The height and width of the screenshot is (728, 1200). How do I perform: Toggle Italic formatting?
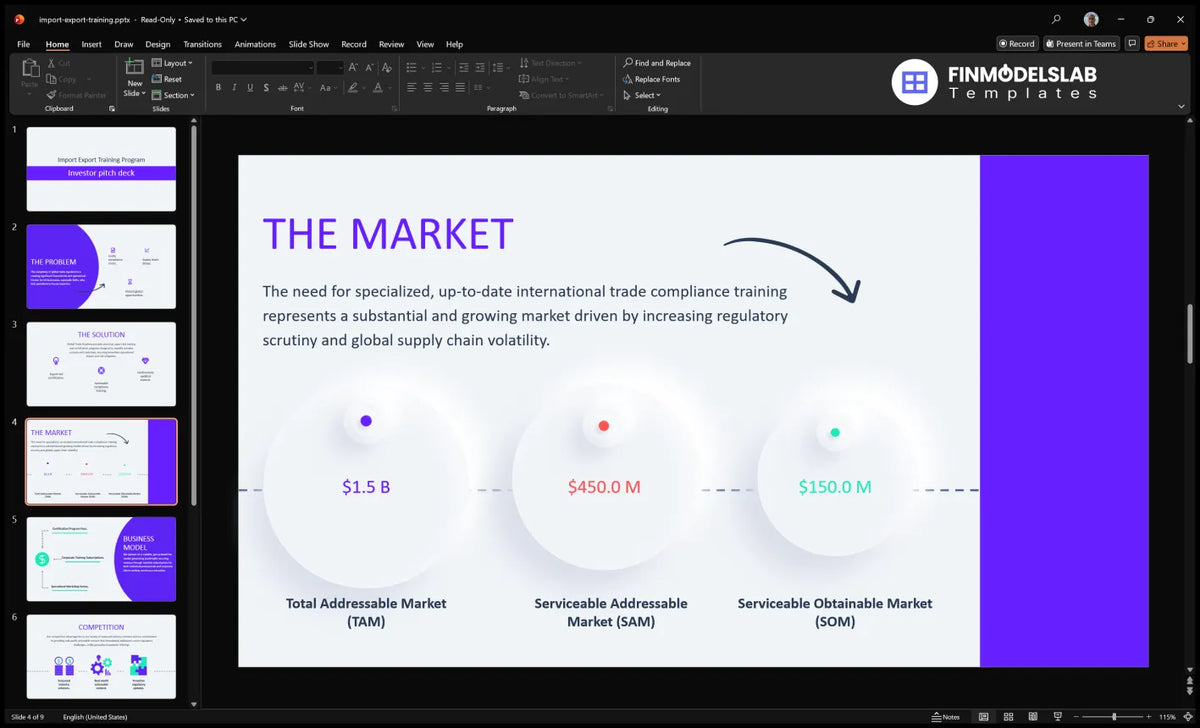233,87
